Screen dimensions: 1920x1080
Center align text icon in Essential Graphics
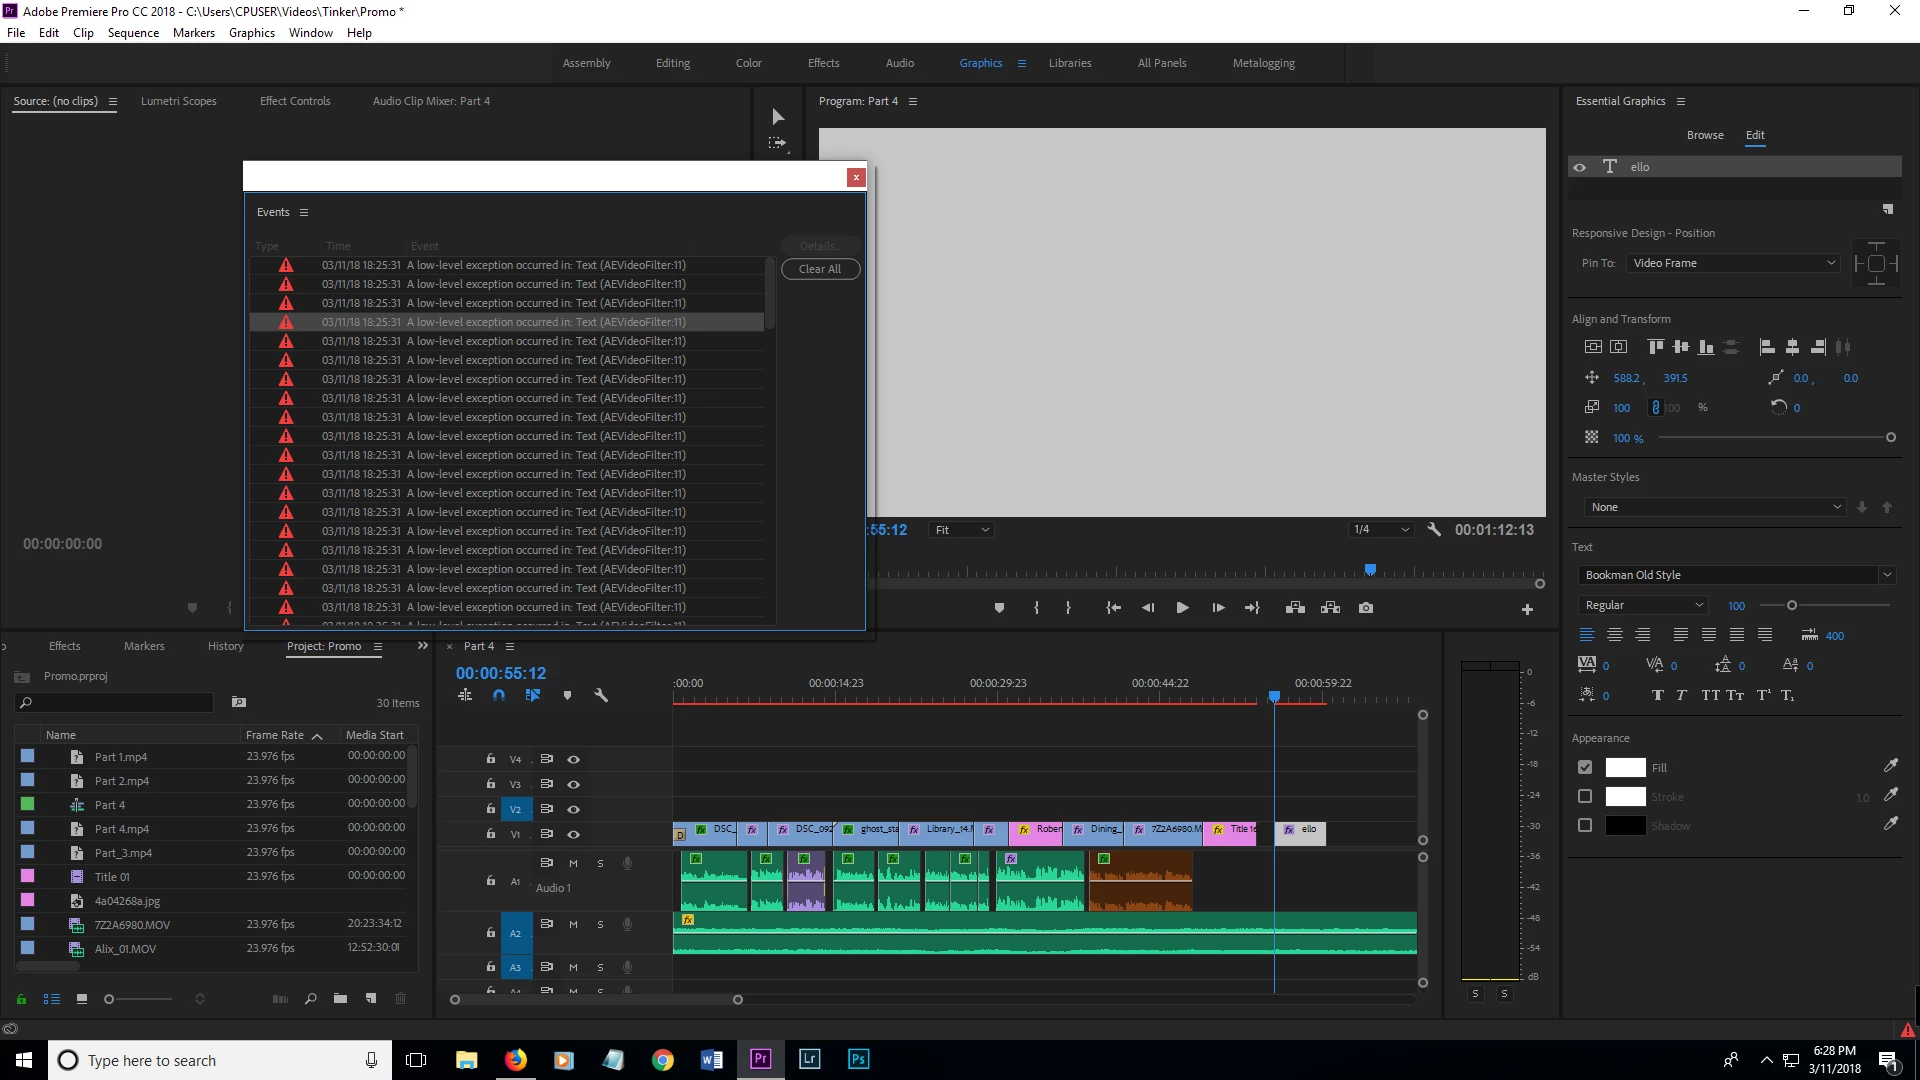(1615, 635)
